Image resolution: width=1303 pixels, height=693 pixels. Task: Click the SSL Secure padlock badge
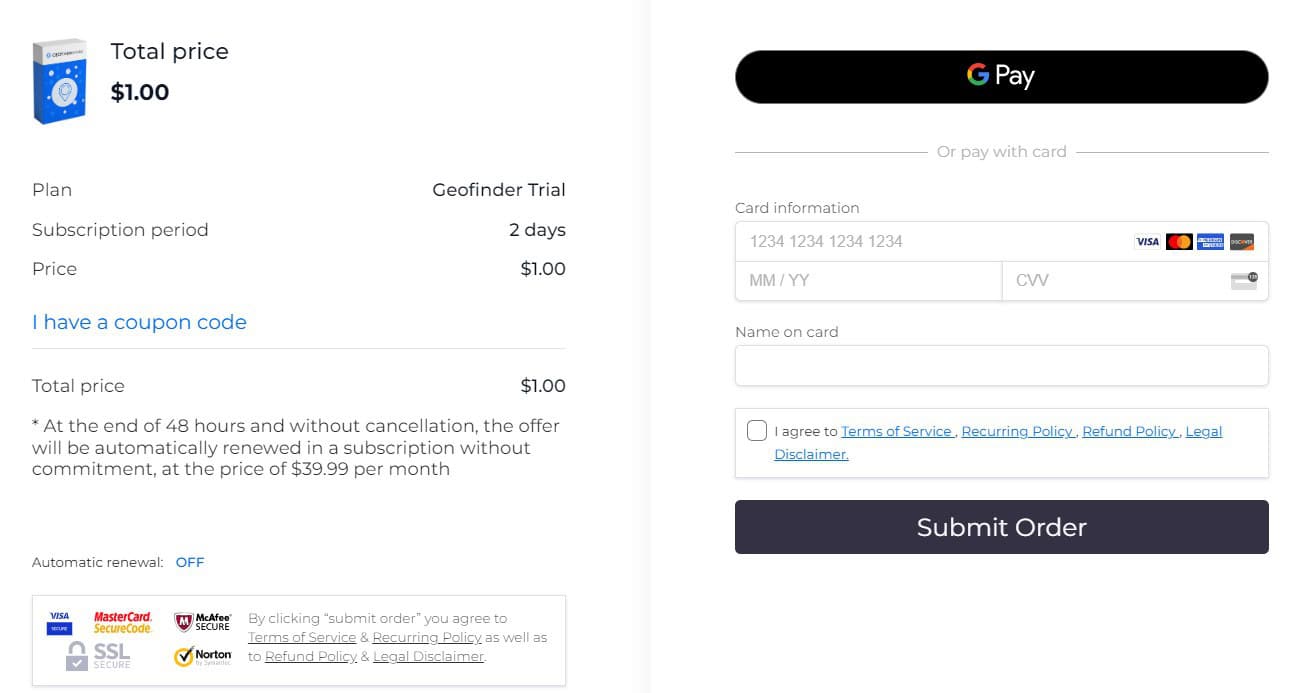(98, 655)
